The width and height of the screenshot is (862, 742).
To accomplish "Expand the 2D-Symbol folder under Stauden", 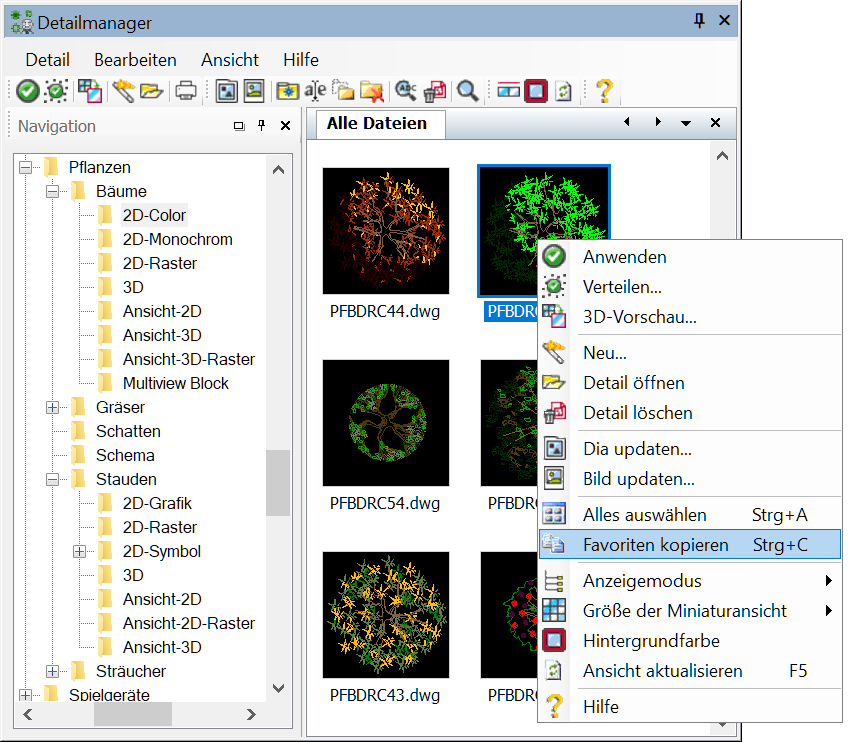I will click(79, 551).
